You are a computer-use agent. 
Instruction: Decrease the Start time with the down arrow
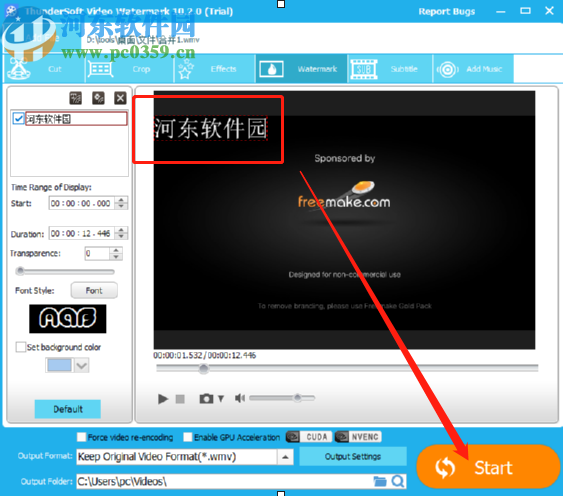(121, 207)
